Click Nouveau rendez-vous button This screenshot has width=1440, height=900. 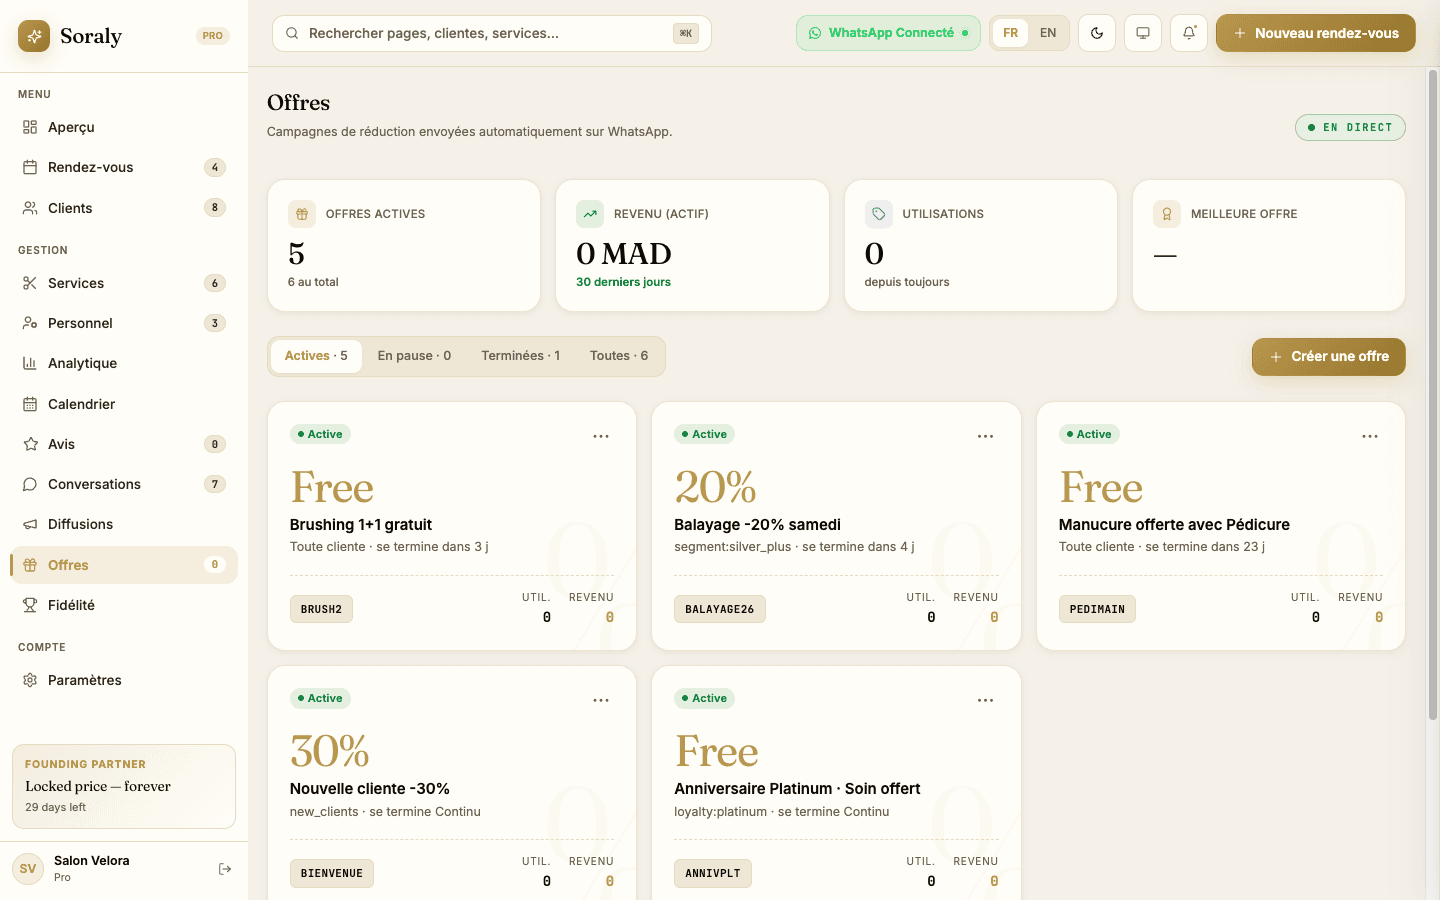tap(1315, 33)
